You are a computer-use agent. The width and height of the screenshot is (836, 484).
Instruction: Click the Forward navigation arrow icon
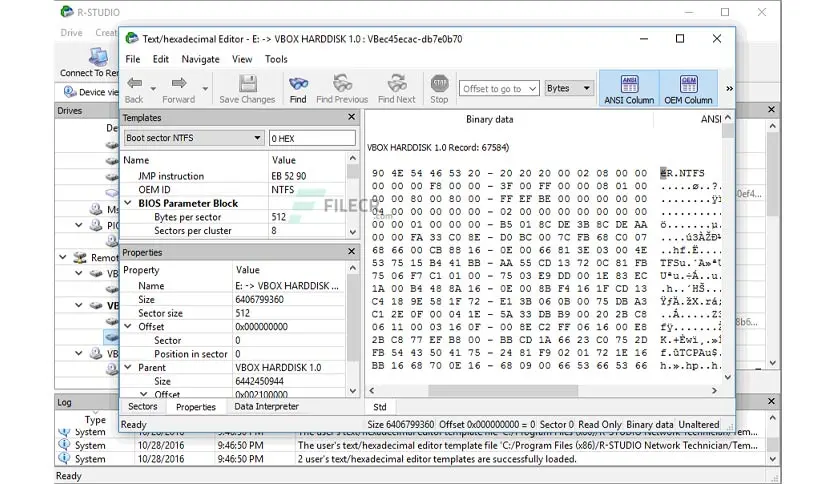click(x=179, y=84)
